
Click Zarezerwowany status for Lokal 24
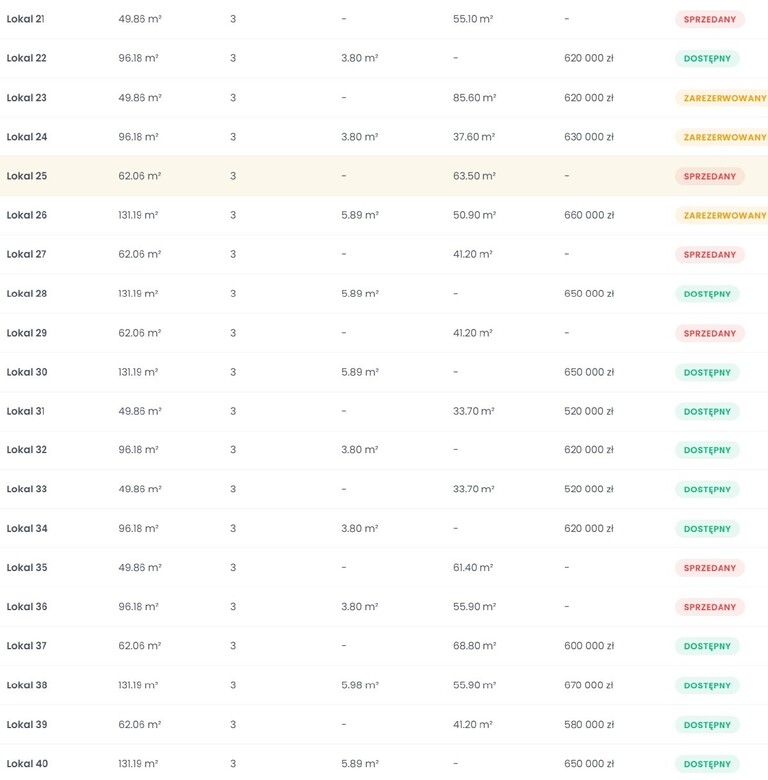click(724, 137)
